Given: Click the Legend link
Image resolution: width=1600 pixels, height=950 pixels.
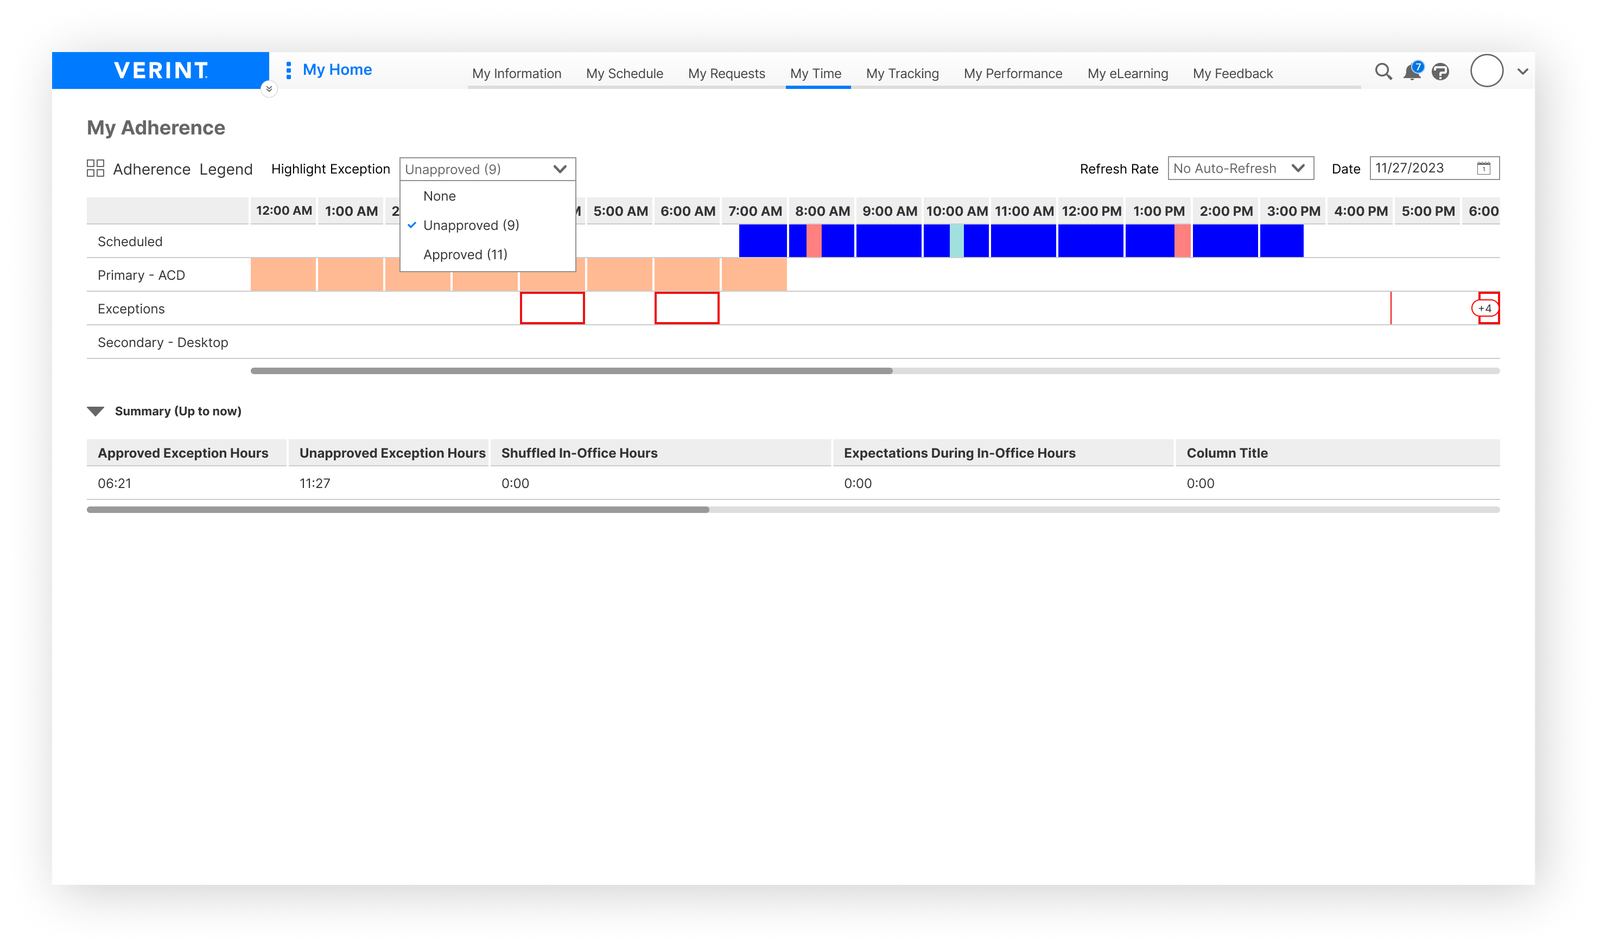Looking at the screenshot, I should tap(226, 170).
